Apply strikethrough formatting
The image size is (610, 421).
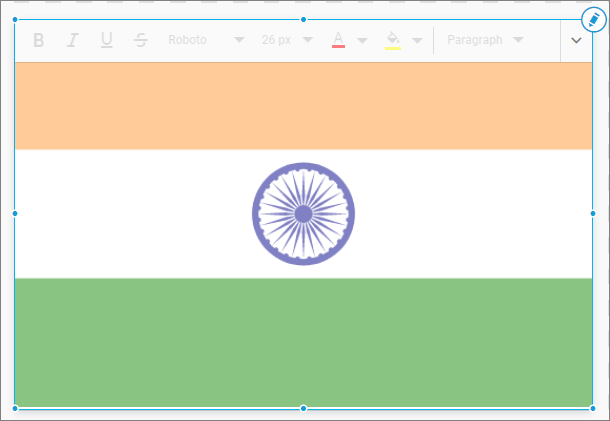point(140,40)
